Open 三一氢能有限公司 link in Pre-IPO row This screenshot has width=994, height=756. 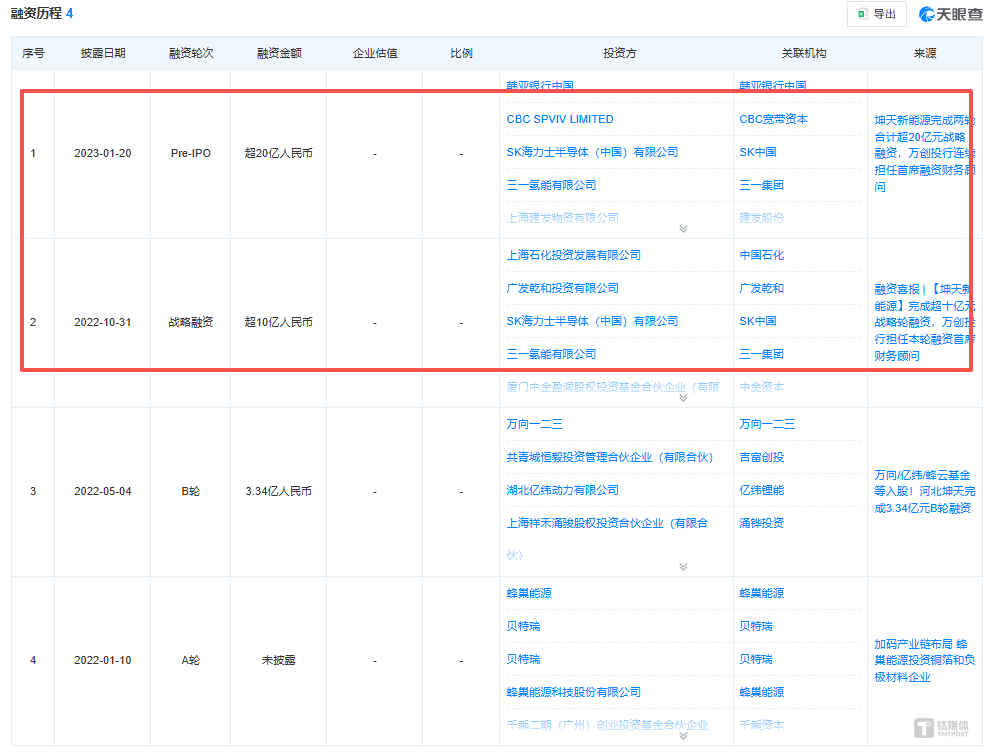pyautogui.click(x=551, y=185)
